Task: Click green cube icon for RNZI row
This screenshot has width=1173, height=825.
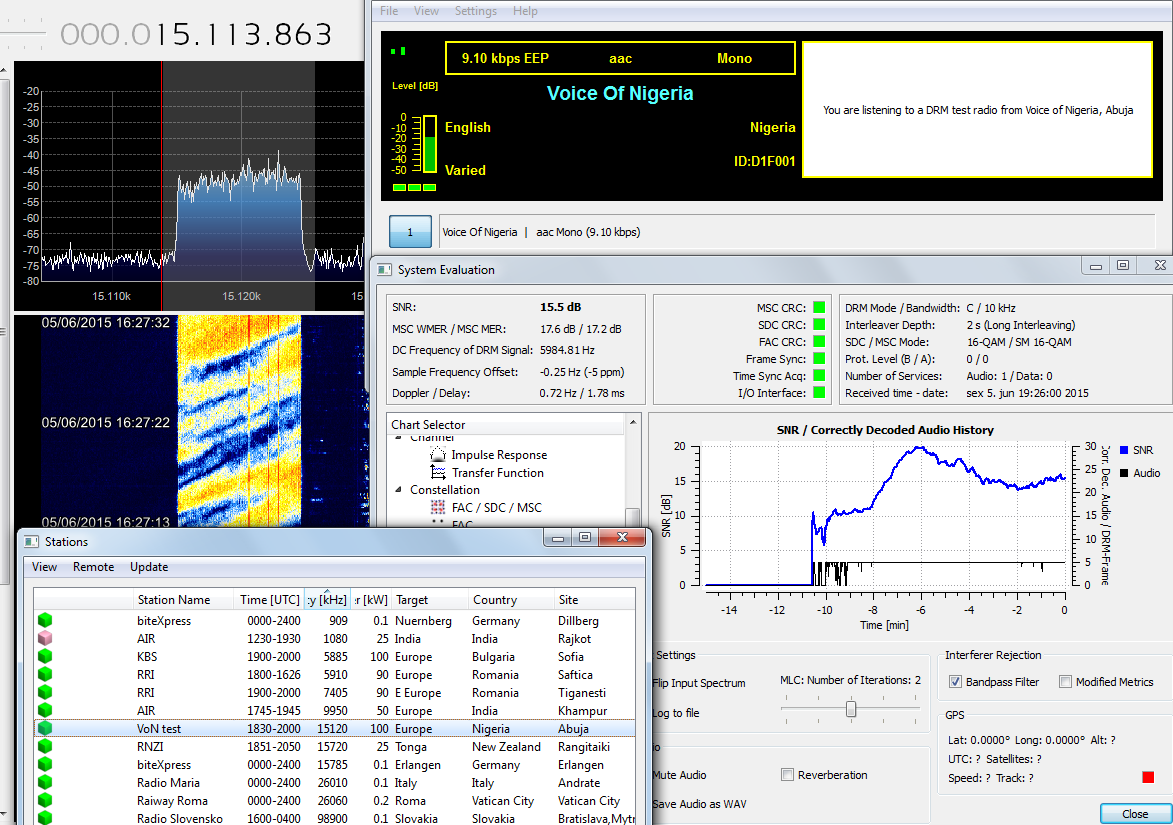Action: (45, 746)
